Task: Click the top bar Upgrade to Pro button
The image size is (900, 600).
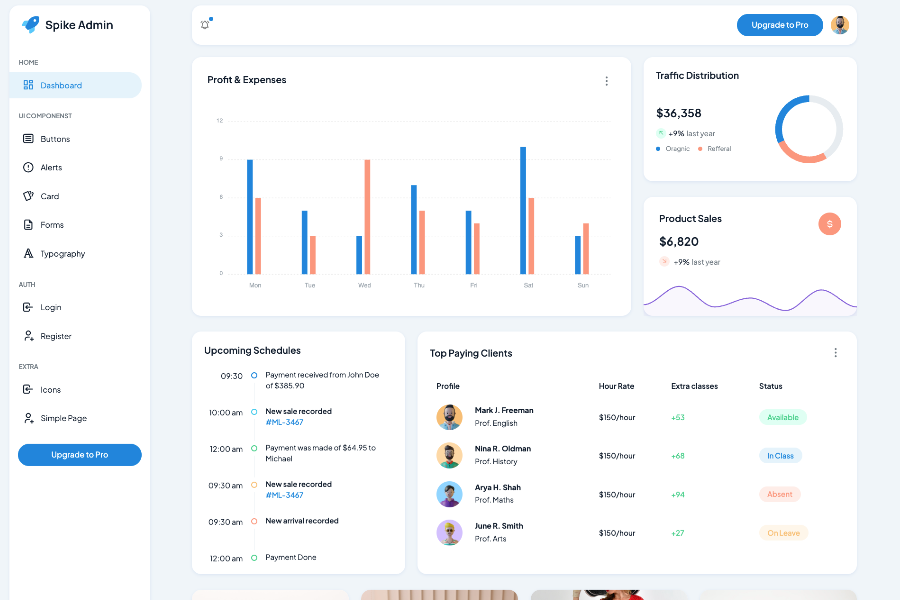Action: pyautogui.click(x=779, y=25)
